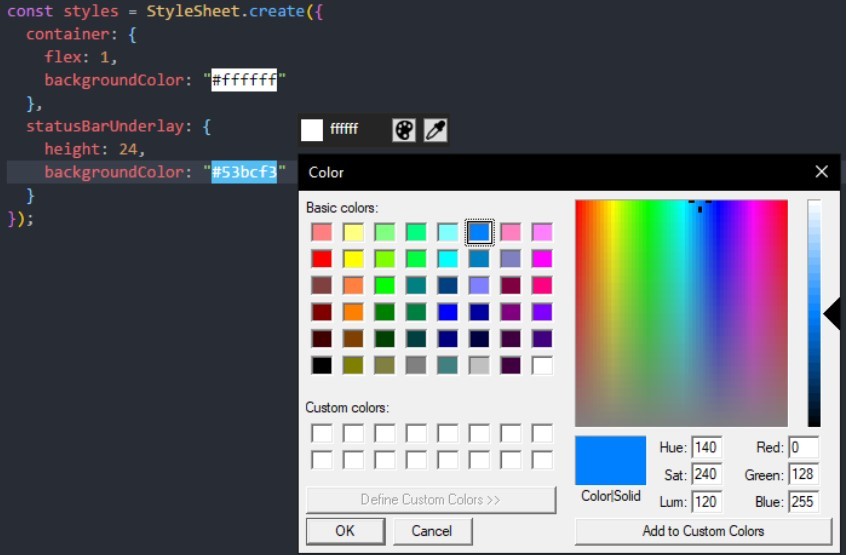
Task: Select white basic color swatch
Action: 542,365
